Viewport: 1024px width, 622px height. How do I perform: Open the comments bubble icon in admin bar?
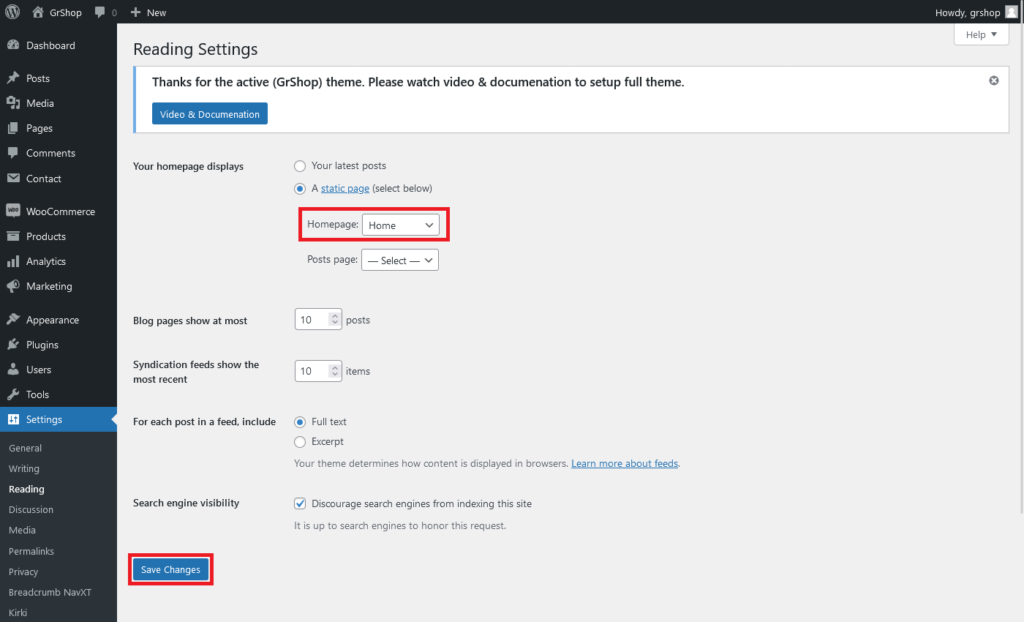coord(100,12)
